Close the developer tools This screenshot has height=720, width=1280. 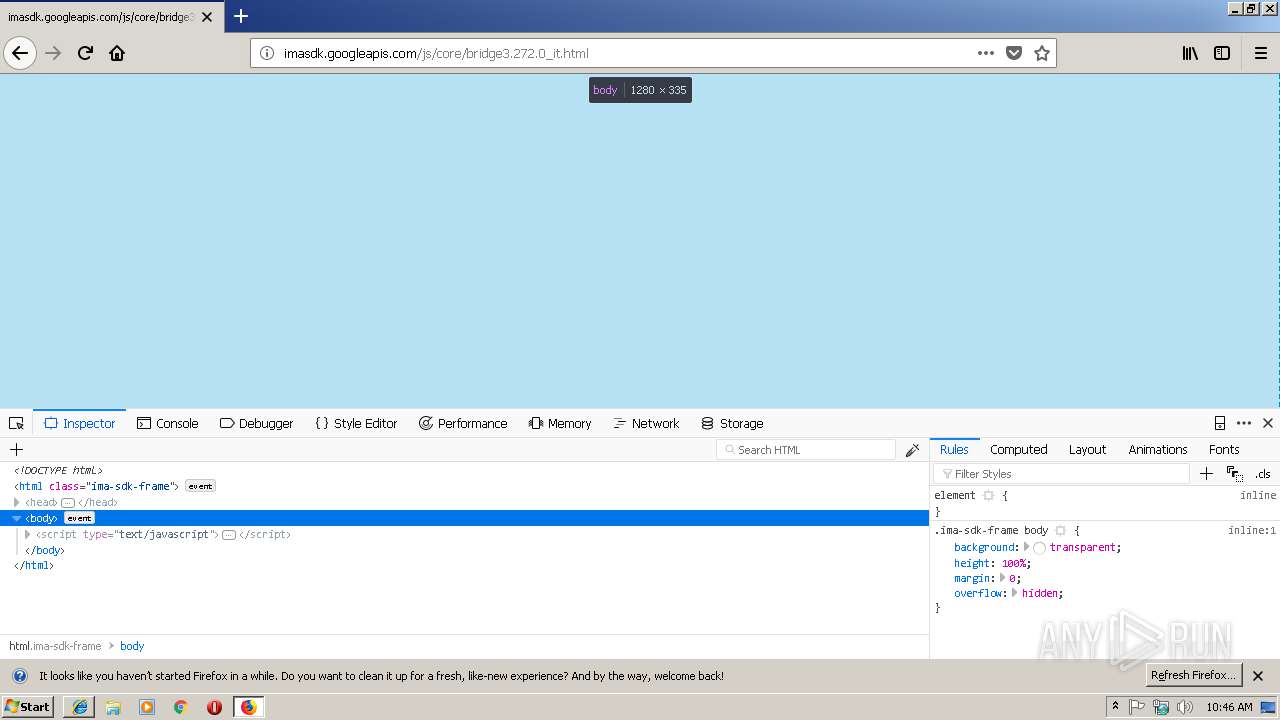pos(1268,423)
